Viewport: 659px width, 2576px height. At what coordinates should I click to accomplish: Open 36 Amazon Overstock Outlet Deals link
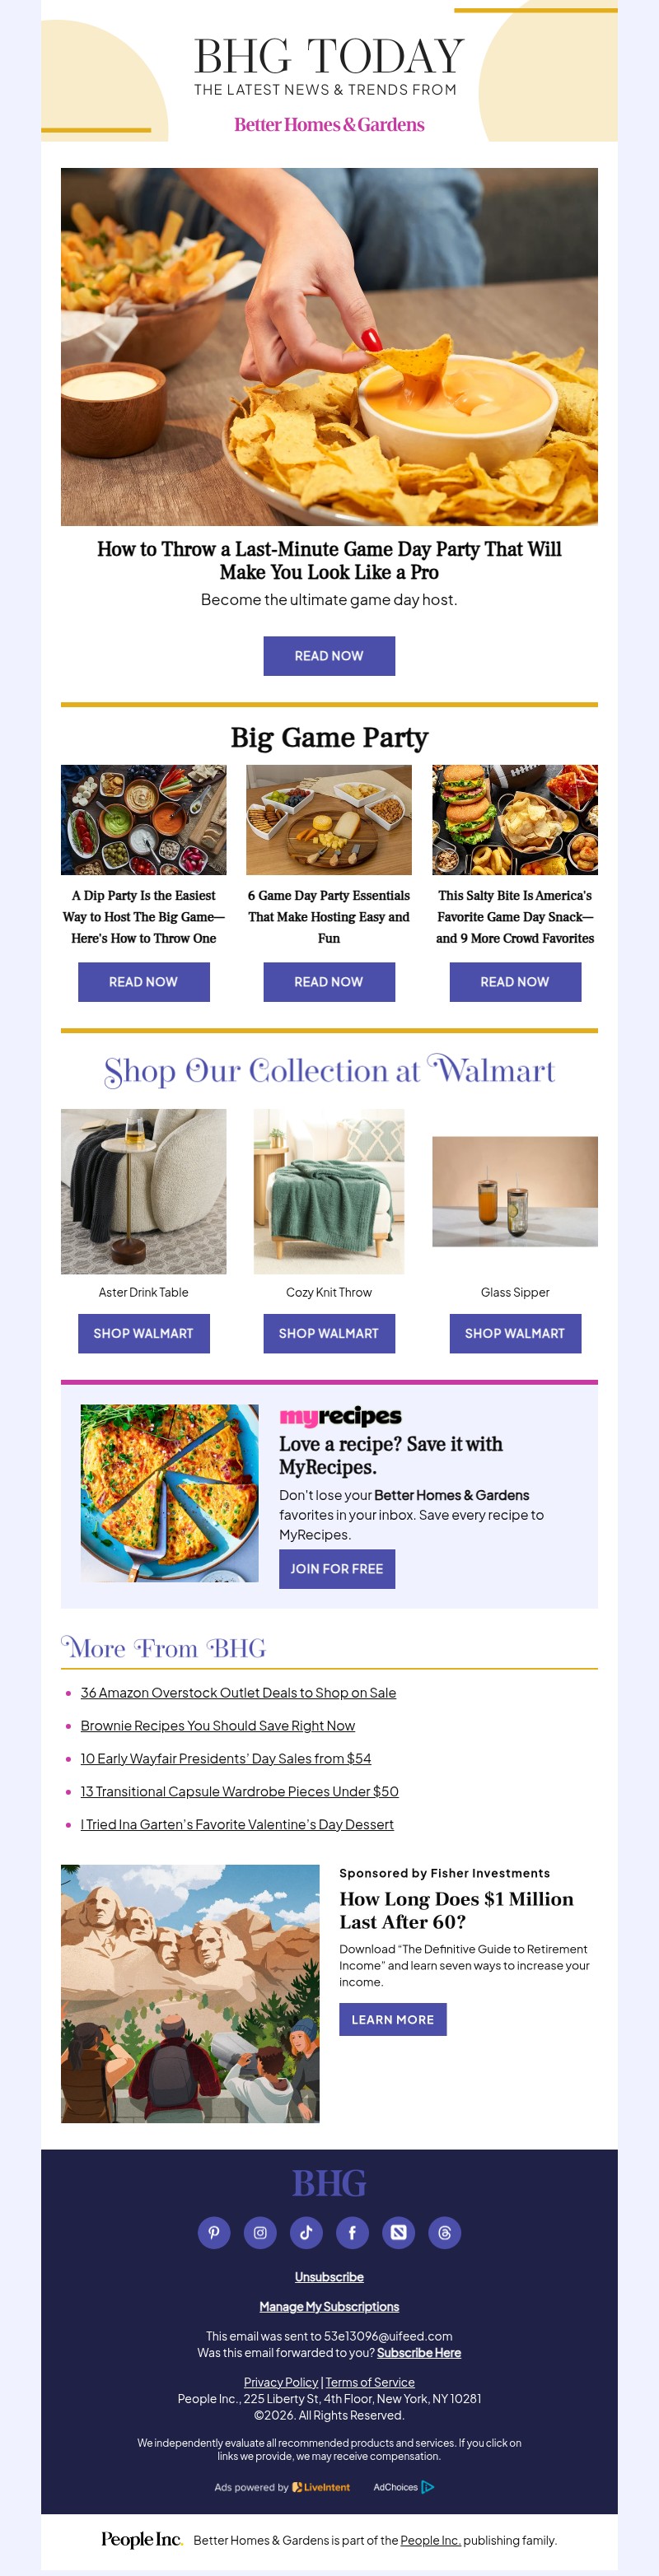coord(238,1692)
